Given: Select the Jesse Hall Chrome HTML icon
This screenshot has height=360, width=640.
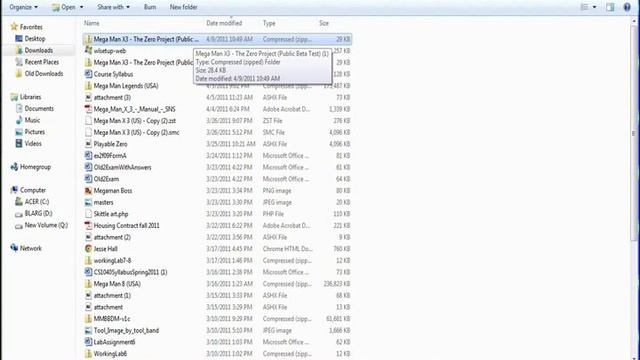Looking at the screenshot, I should [88, 249].
